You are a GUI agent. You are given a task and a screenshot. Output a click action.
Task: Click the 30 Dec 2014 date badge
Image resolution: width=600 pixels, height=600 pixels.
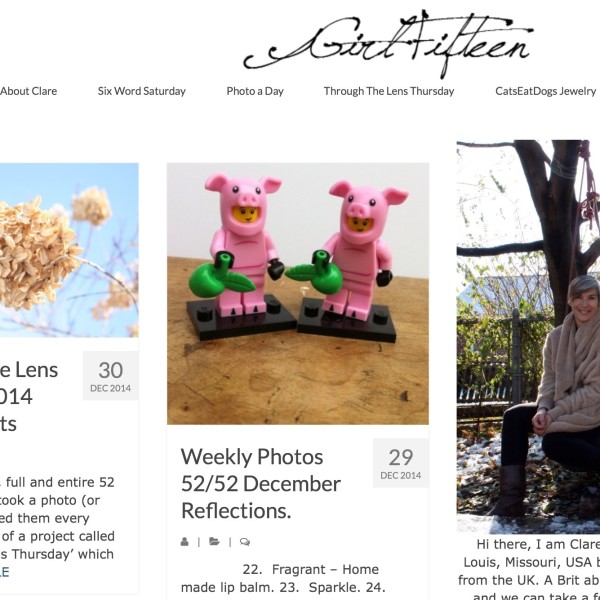click(x=111, y=376)
